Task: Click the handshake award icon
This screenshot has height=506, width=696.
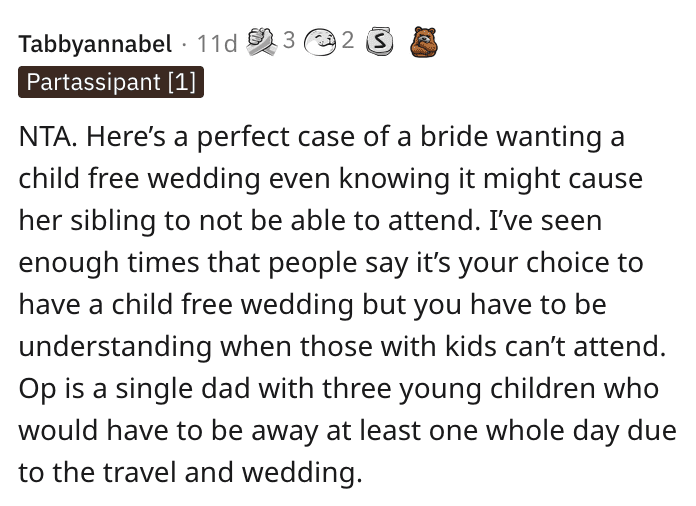Action: tap(263, 41)
